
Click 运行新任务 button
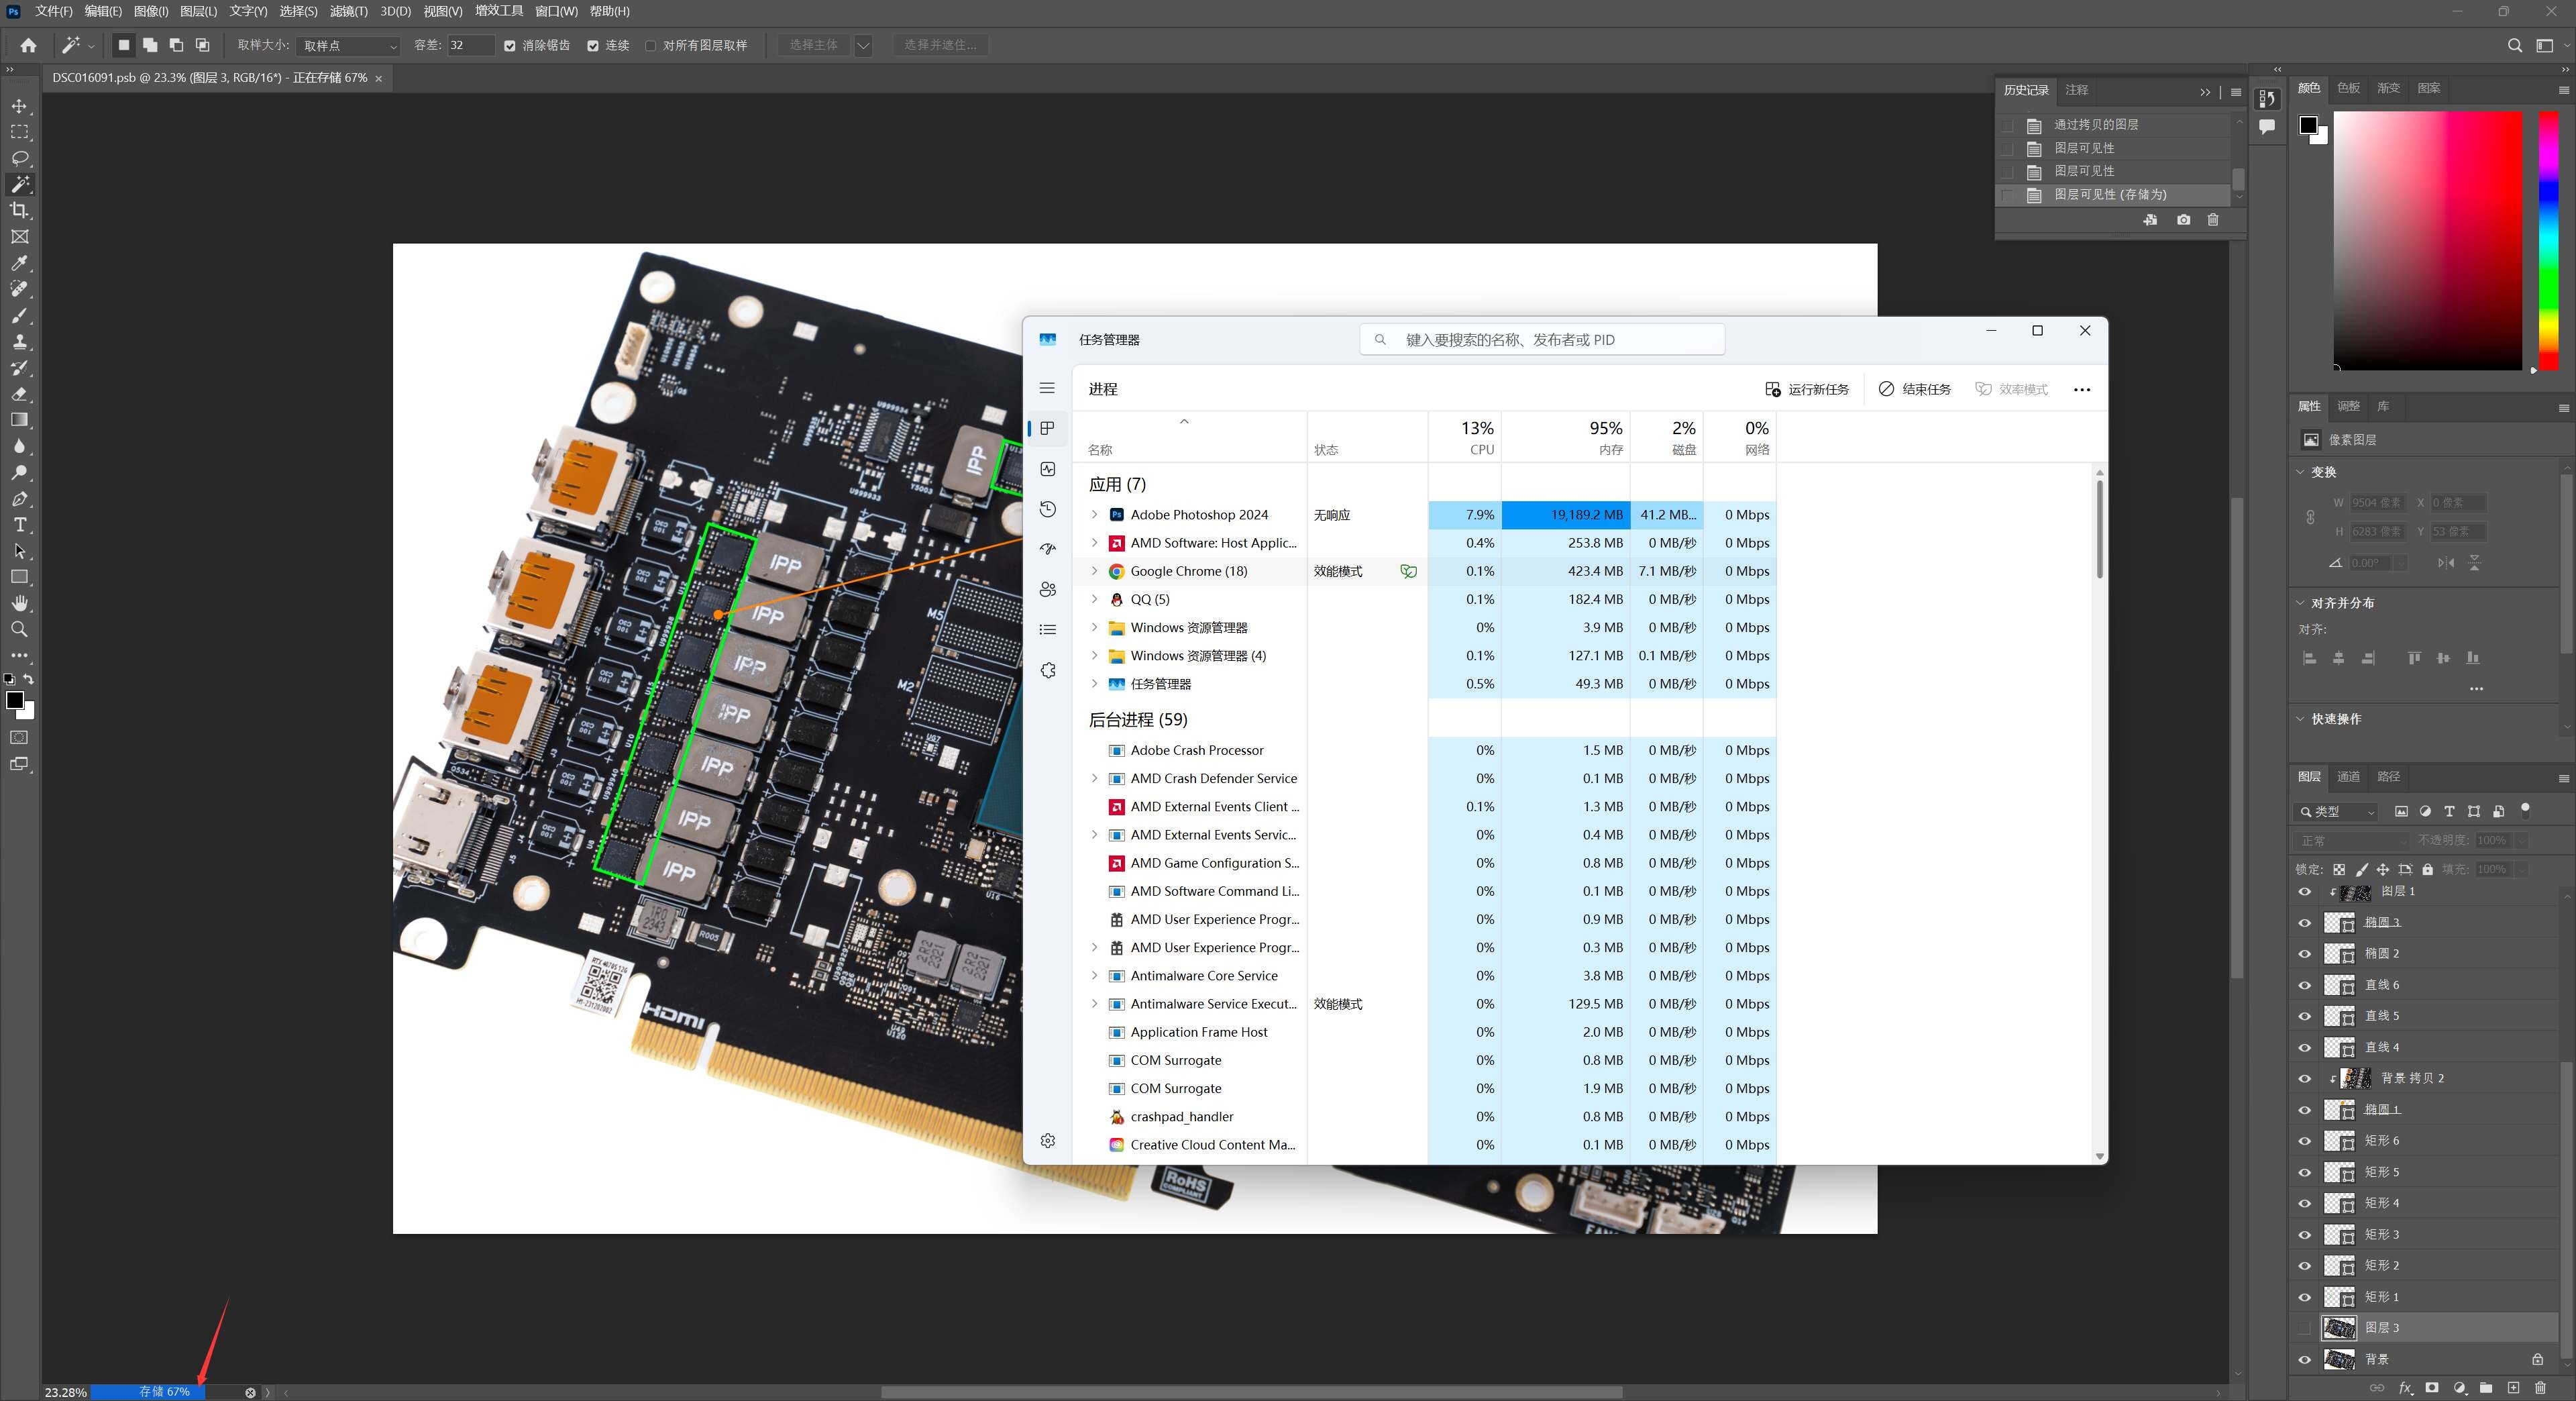(1807, 389)
